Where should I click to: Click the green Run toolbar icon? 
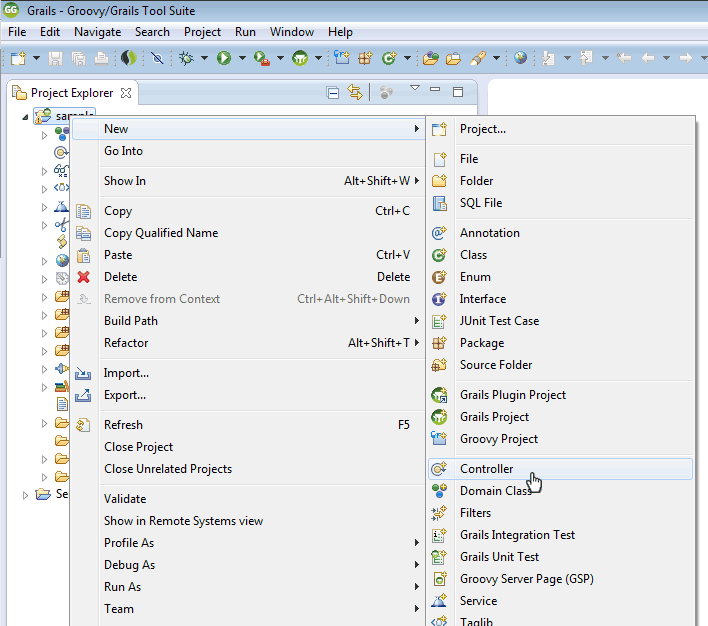pyautogui.click(x=224, y=58)
